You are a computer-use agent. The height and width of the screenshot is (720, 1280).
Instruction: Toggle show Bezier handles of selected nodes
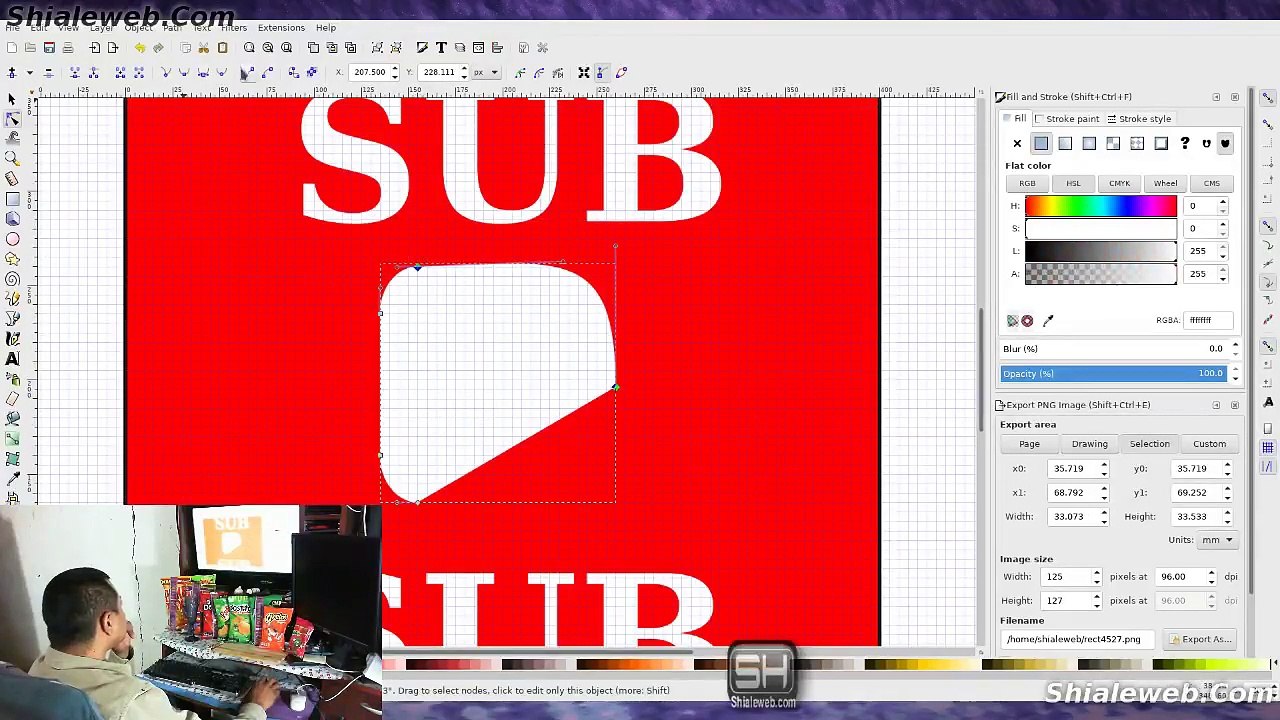tap(602, 72)
